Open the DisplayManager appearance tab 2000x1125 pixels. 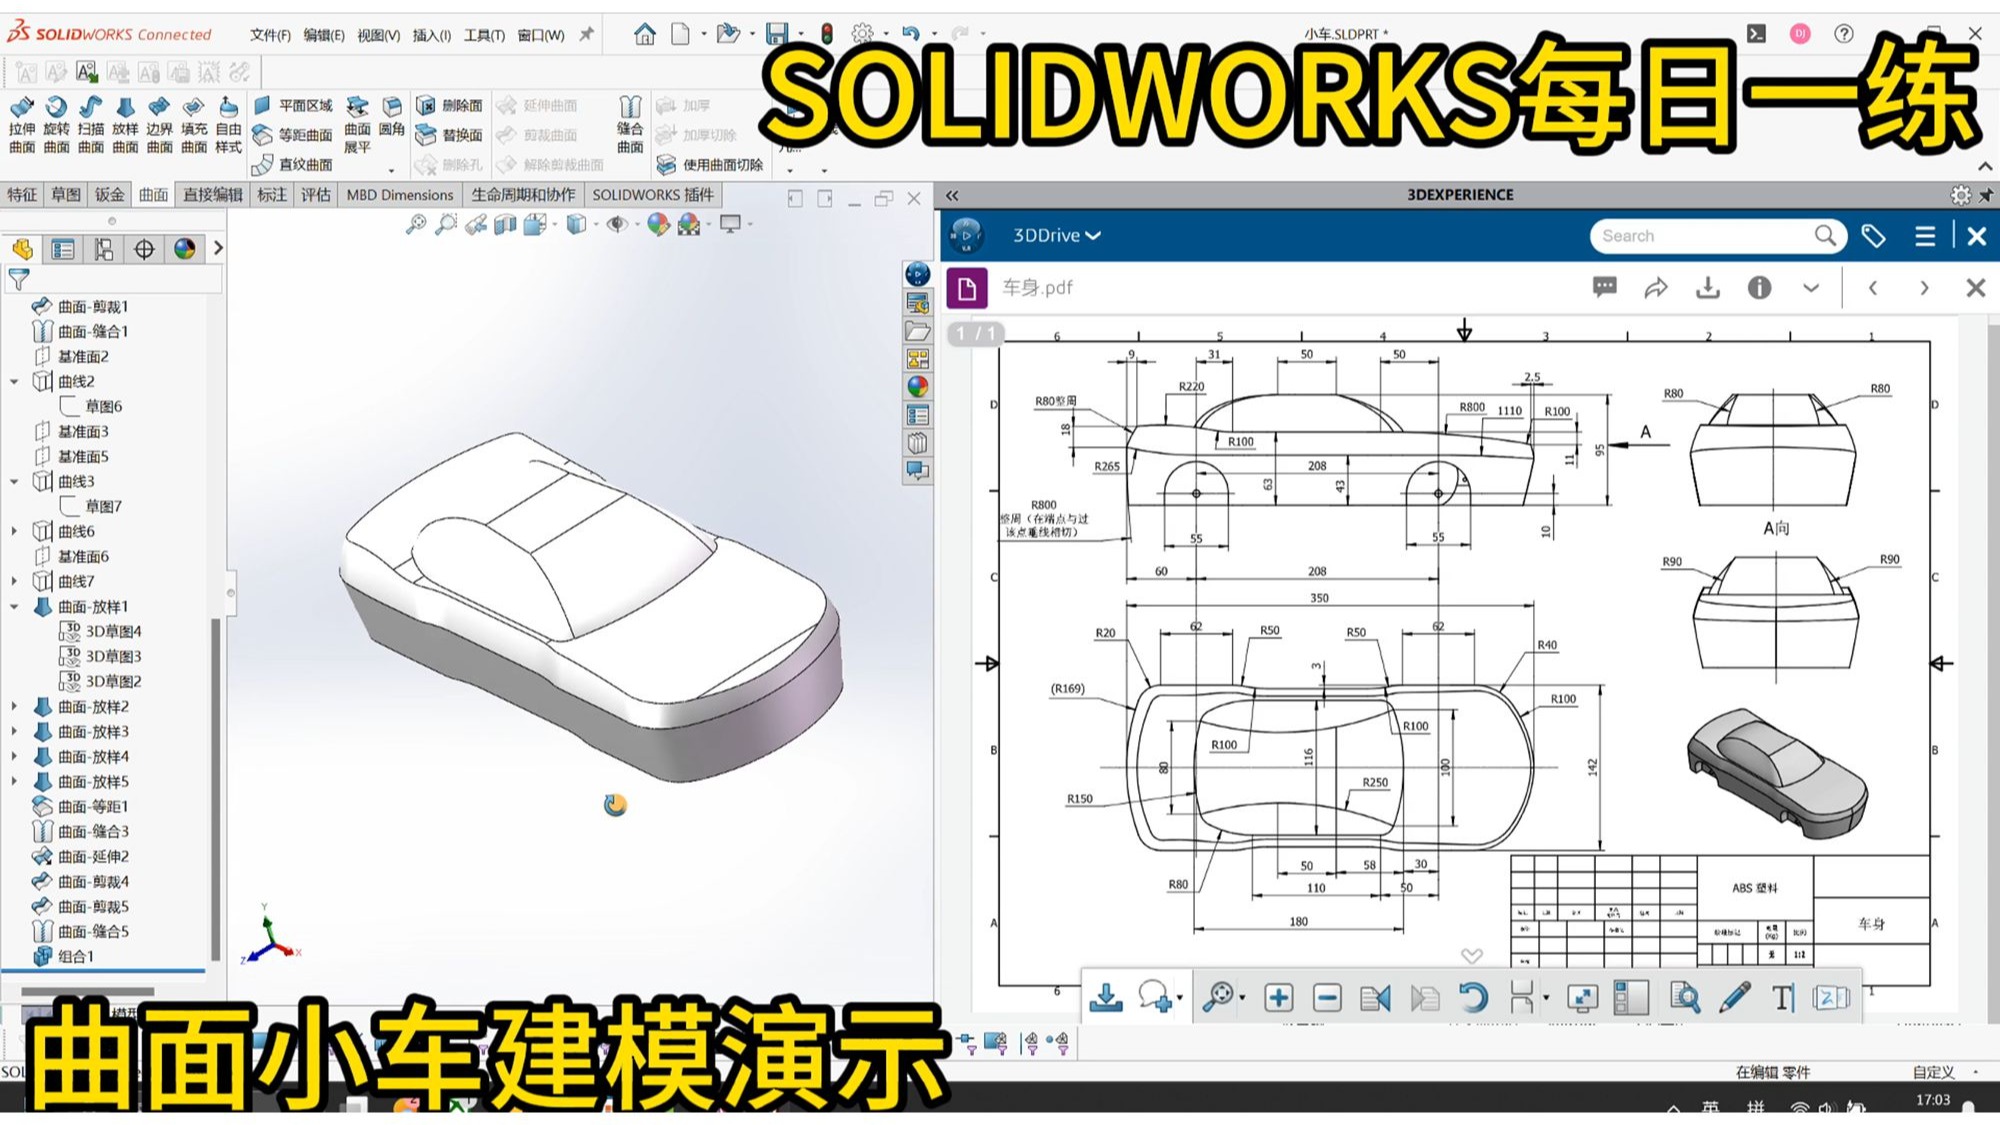click(185, 249)
